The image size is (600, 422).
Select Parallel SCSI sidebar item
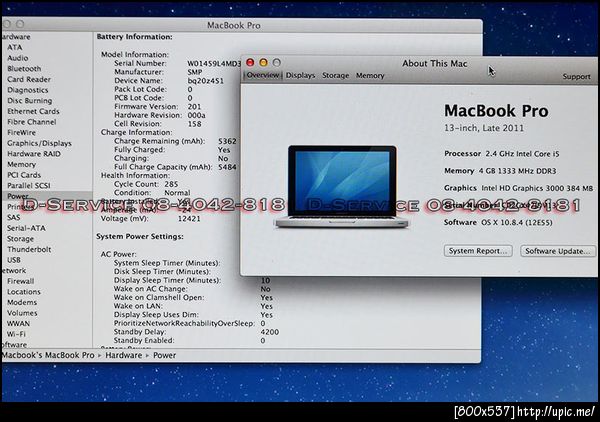(x=29, y=186)
